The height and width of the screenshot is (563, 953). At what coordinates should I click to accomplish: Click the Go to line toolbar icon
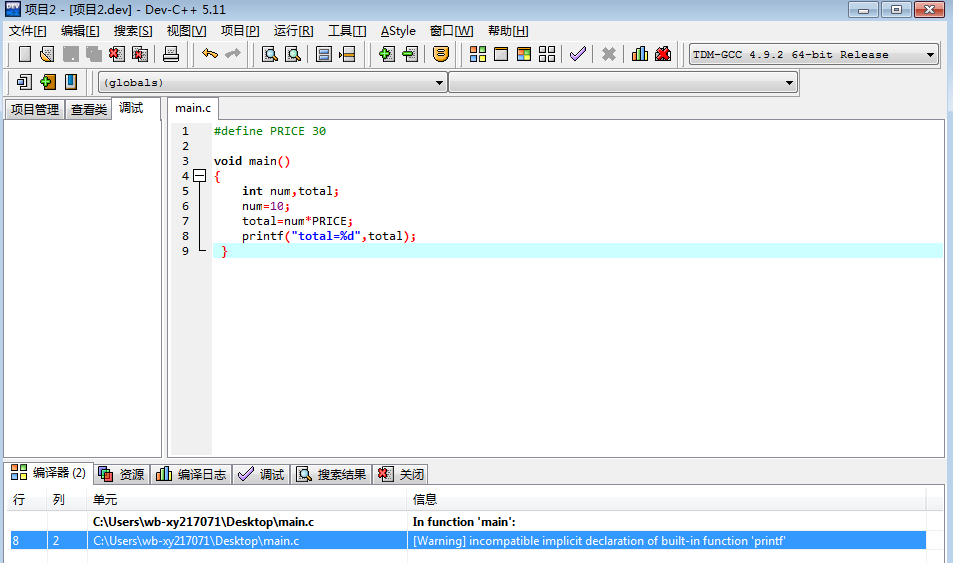tap(347, 54)
